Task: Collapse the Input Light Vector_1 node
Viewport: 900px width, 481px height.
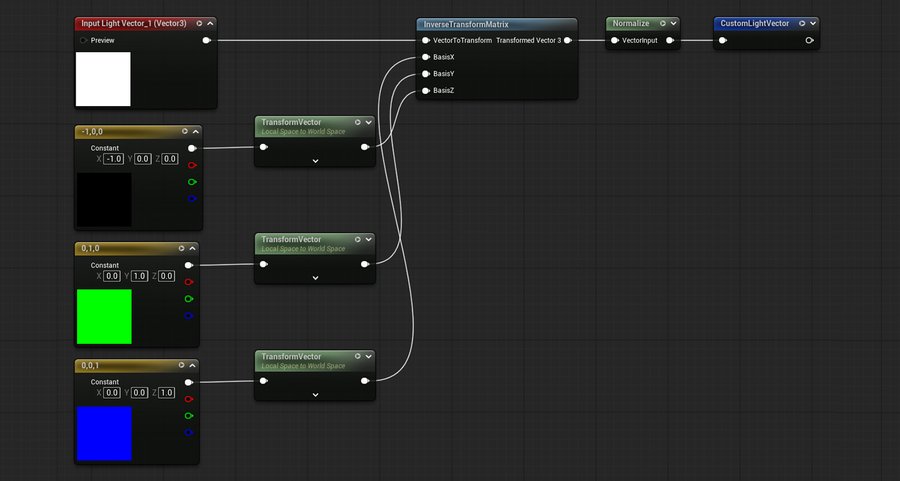Action: tap(210, 22)
